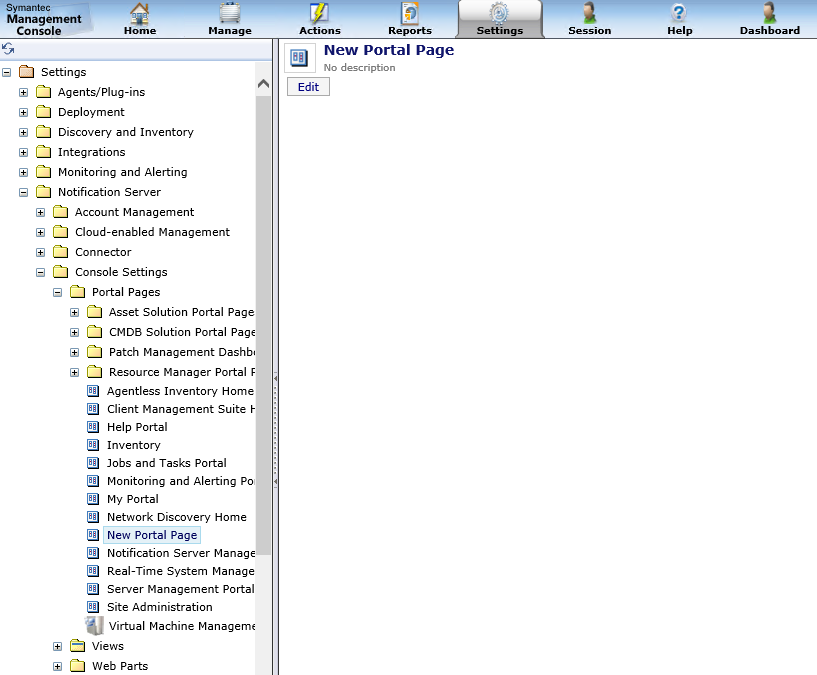Screen dimensions: 817x675
Task: Open the Session menu
Action: (589, 20)
